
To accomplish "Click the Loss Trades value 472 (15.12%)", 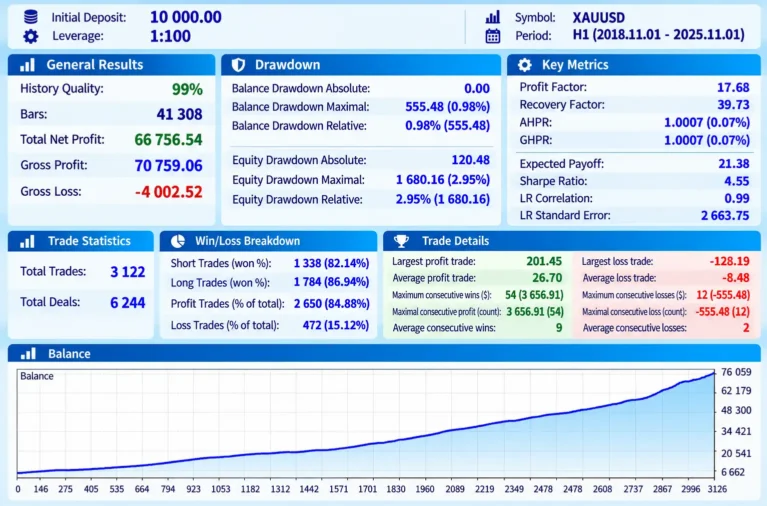I will (x=336, y=325).
